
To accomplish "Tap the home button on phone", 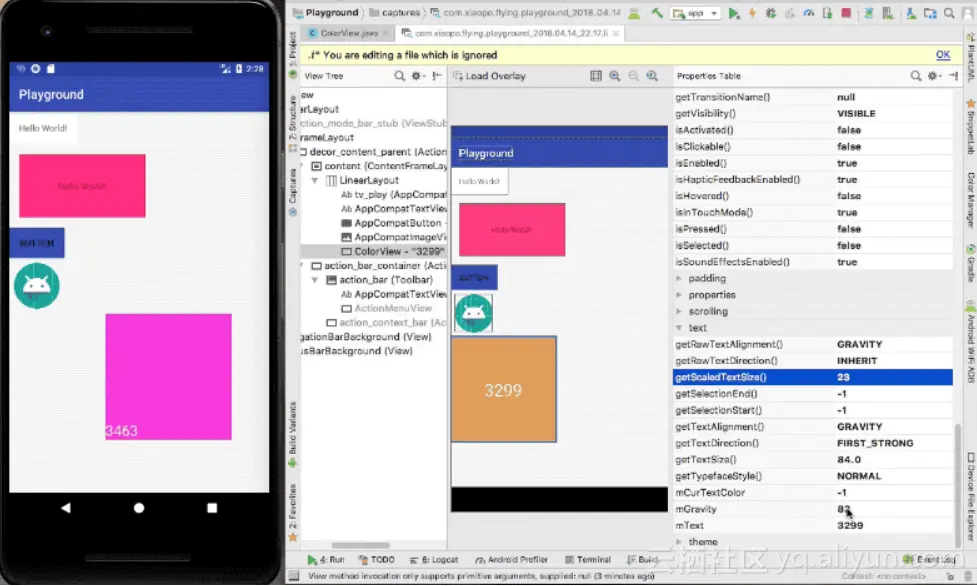I will point(139,508).
